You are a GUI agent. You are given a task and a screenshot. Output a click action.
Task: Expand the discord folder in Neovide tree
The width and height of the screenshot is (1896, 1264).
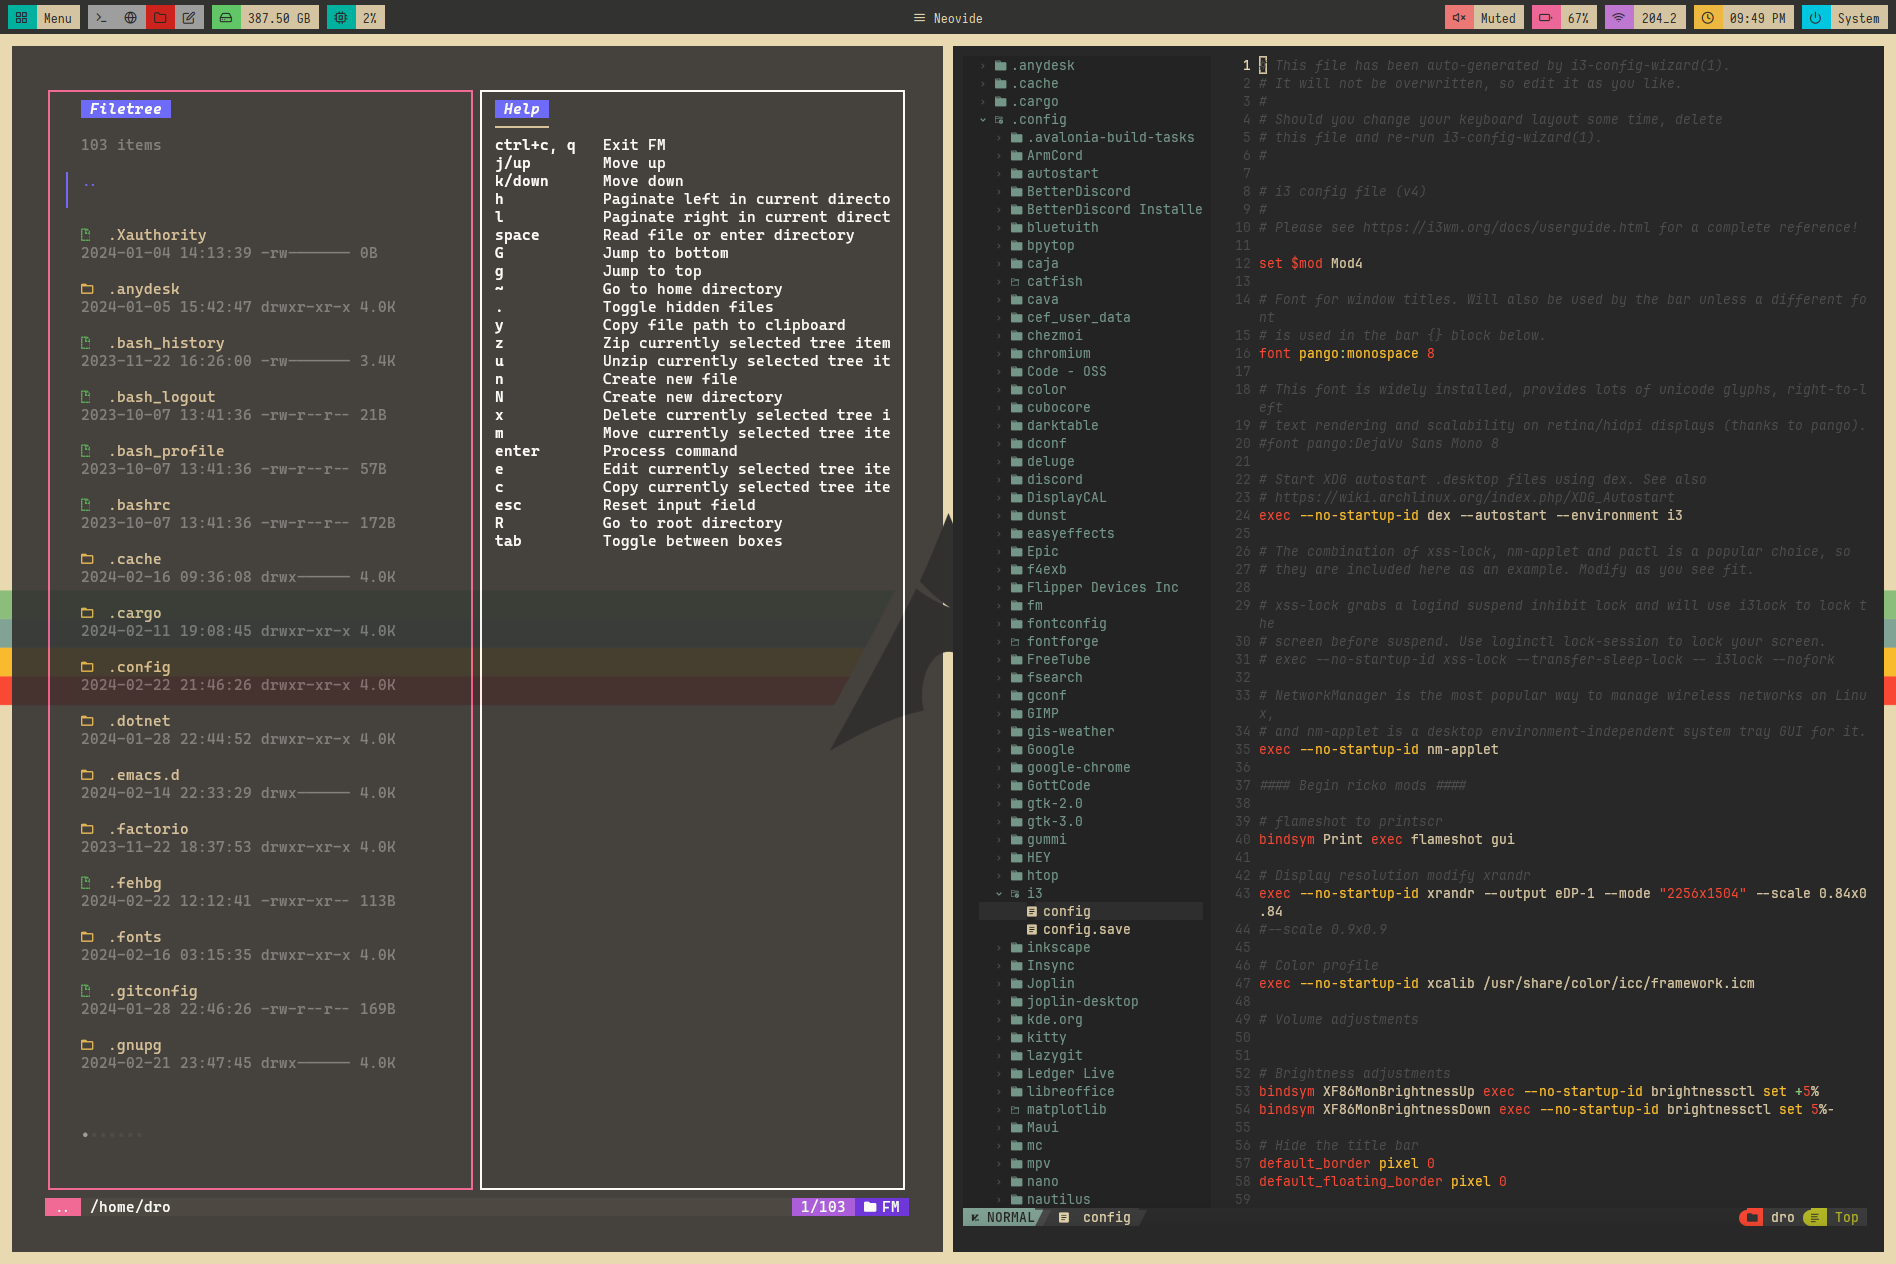click(999, 480)
